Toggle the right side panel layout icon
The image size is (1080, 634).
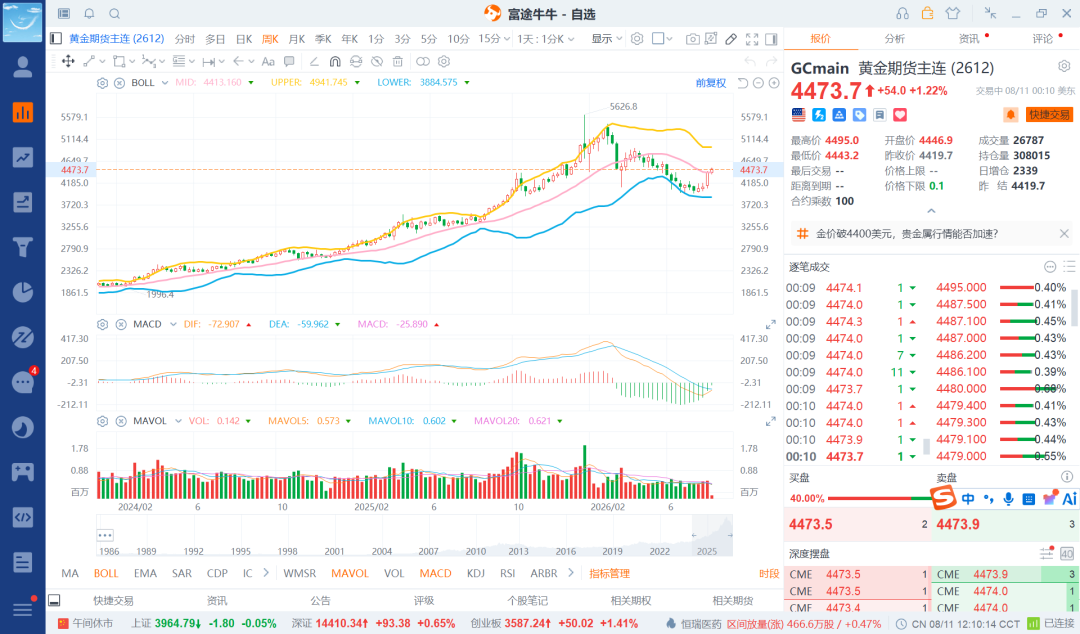pyautogui.click(x=771, y=39)
